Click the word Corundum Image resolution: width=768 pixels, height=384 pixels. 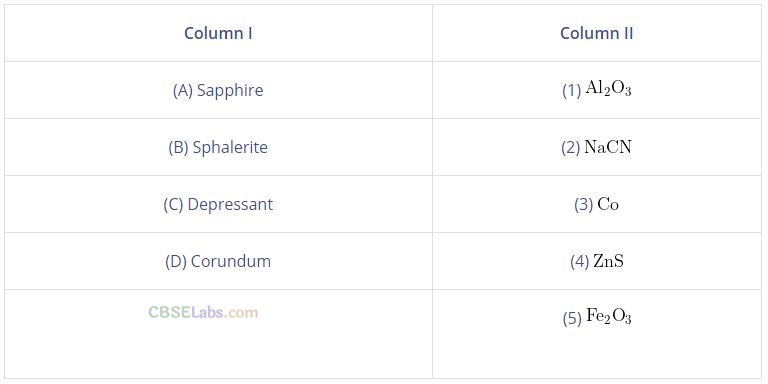(231, 261)
